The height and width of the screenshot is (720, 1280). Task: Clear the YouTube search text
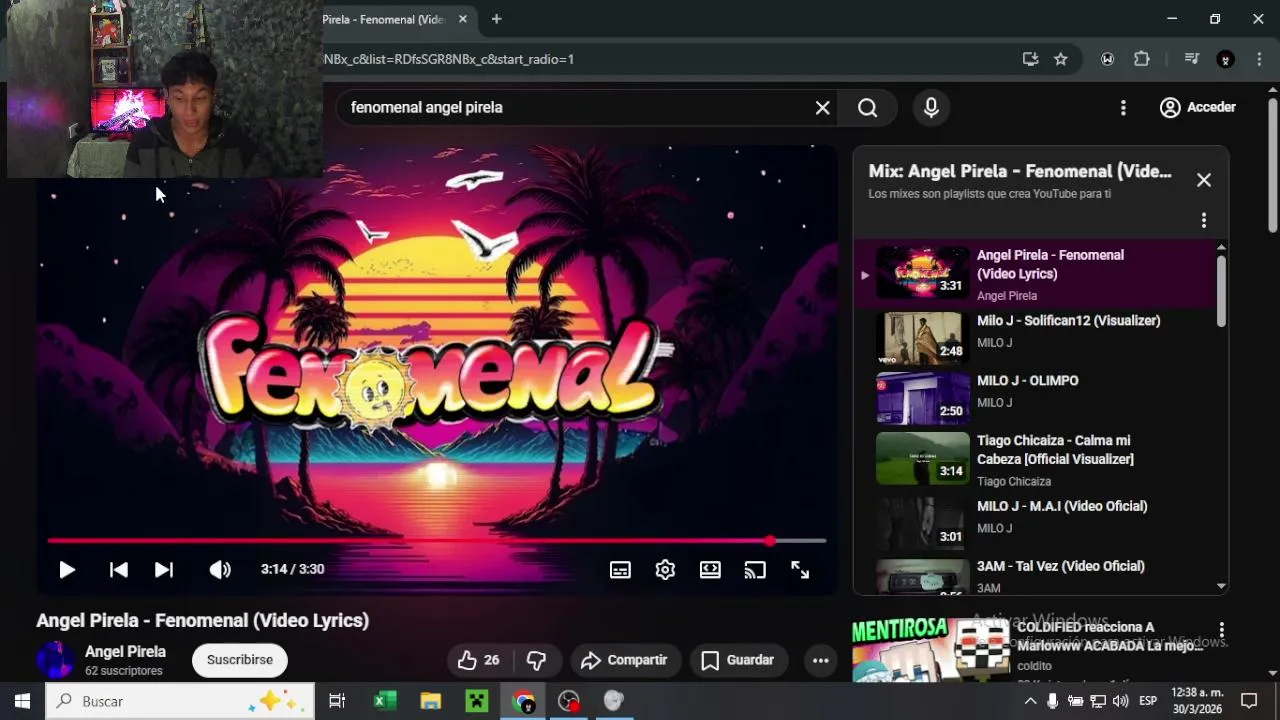822,108
